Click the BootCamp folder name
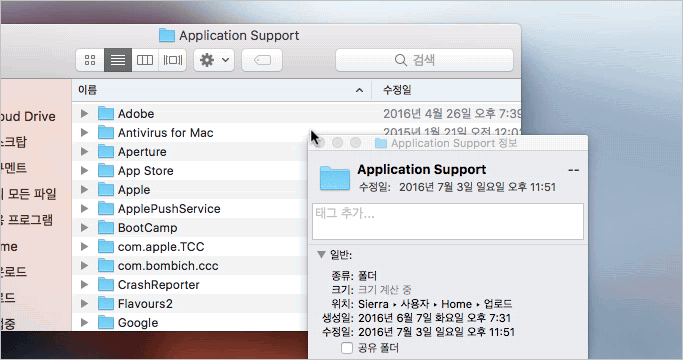The image size is (683, 360). coord(147,228)
